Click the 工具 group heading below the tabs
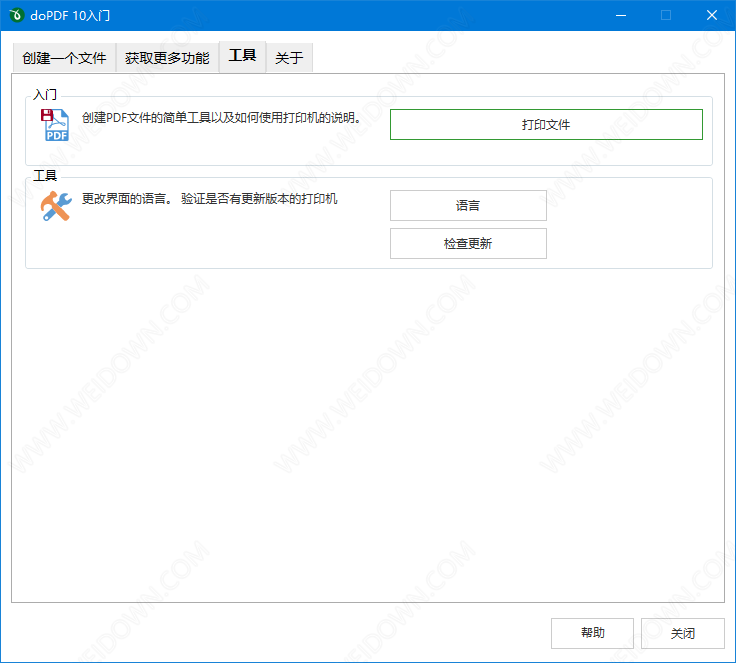Image resolution: width=736 pixels, height=663 pixels. (45, 176)
